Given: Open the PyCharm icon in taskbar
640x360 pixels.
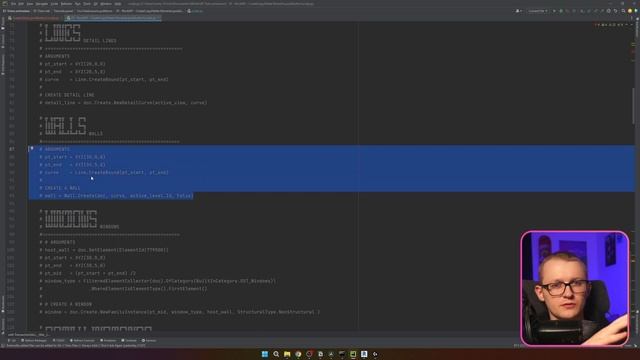Looking at the screenshot, I should 353,354.
